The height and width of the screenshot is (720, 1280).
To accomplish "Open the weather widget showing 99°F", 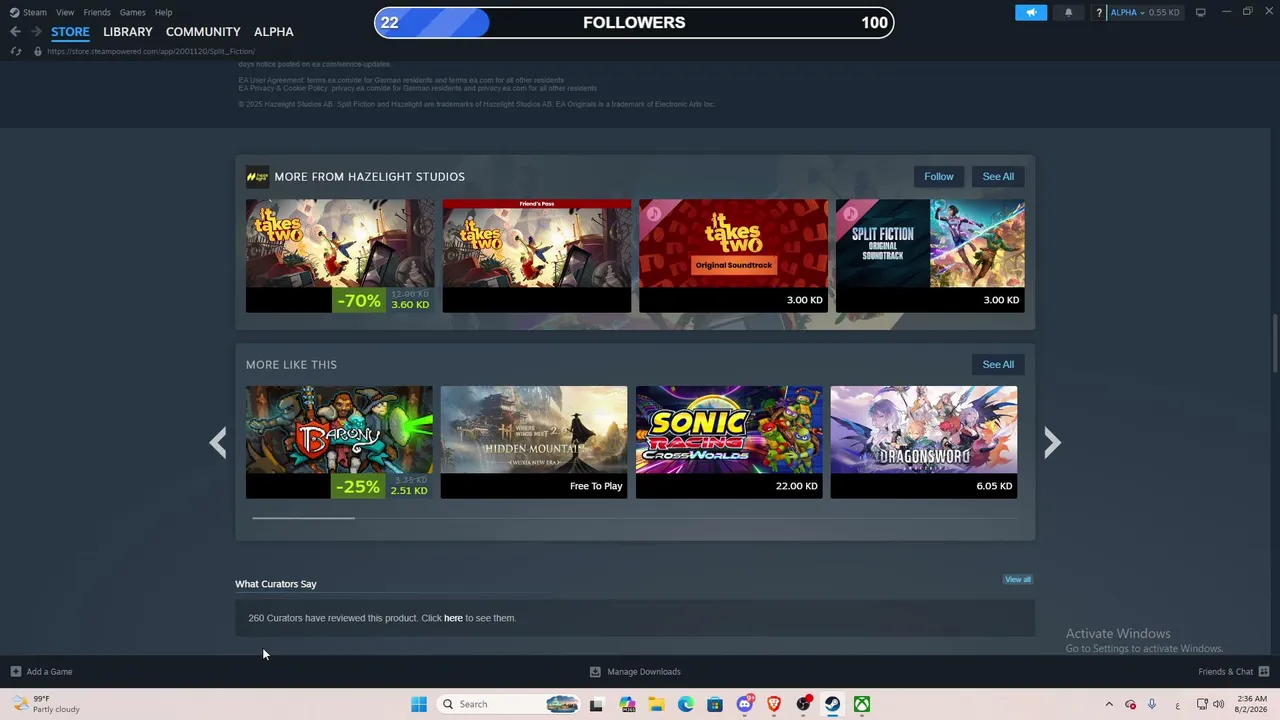I will [46, 704].
